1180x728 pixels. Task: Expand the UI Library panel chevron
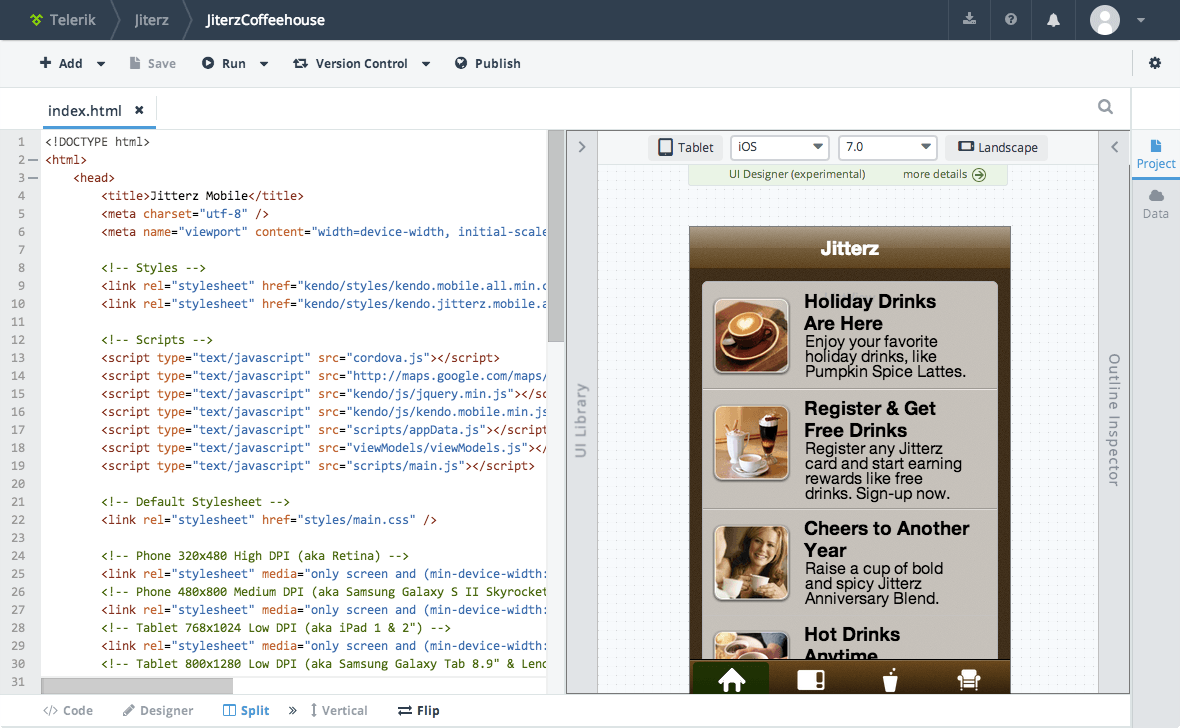(x=582, y=147)
